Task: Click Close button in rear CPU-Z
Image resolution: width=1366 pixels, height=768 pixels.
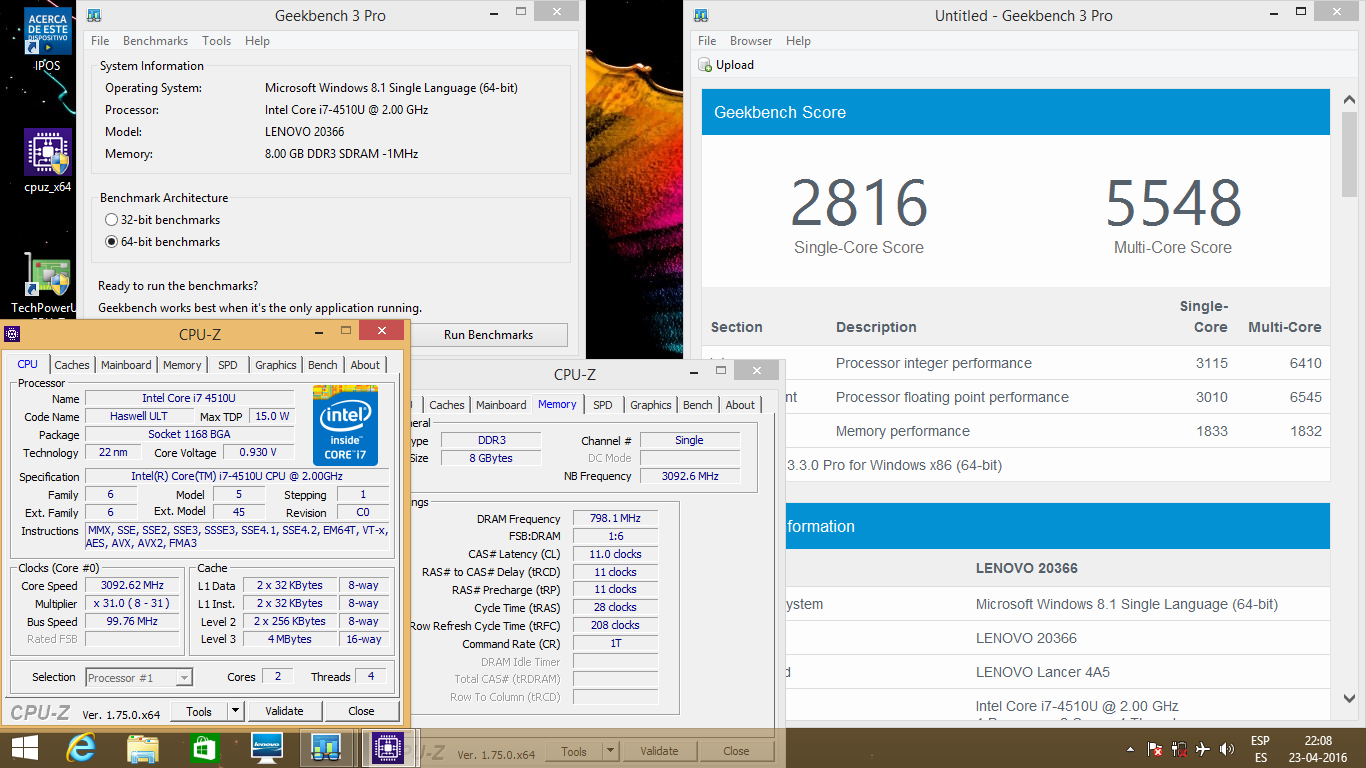Action: 736,751
